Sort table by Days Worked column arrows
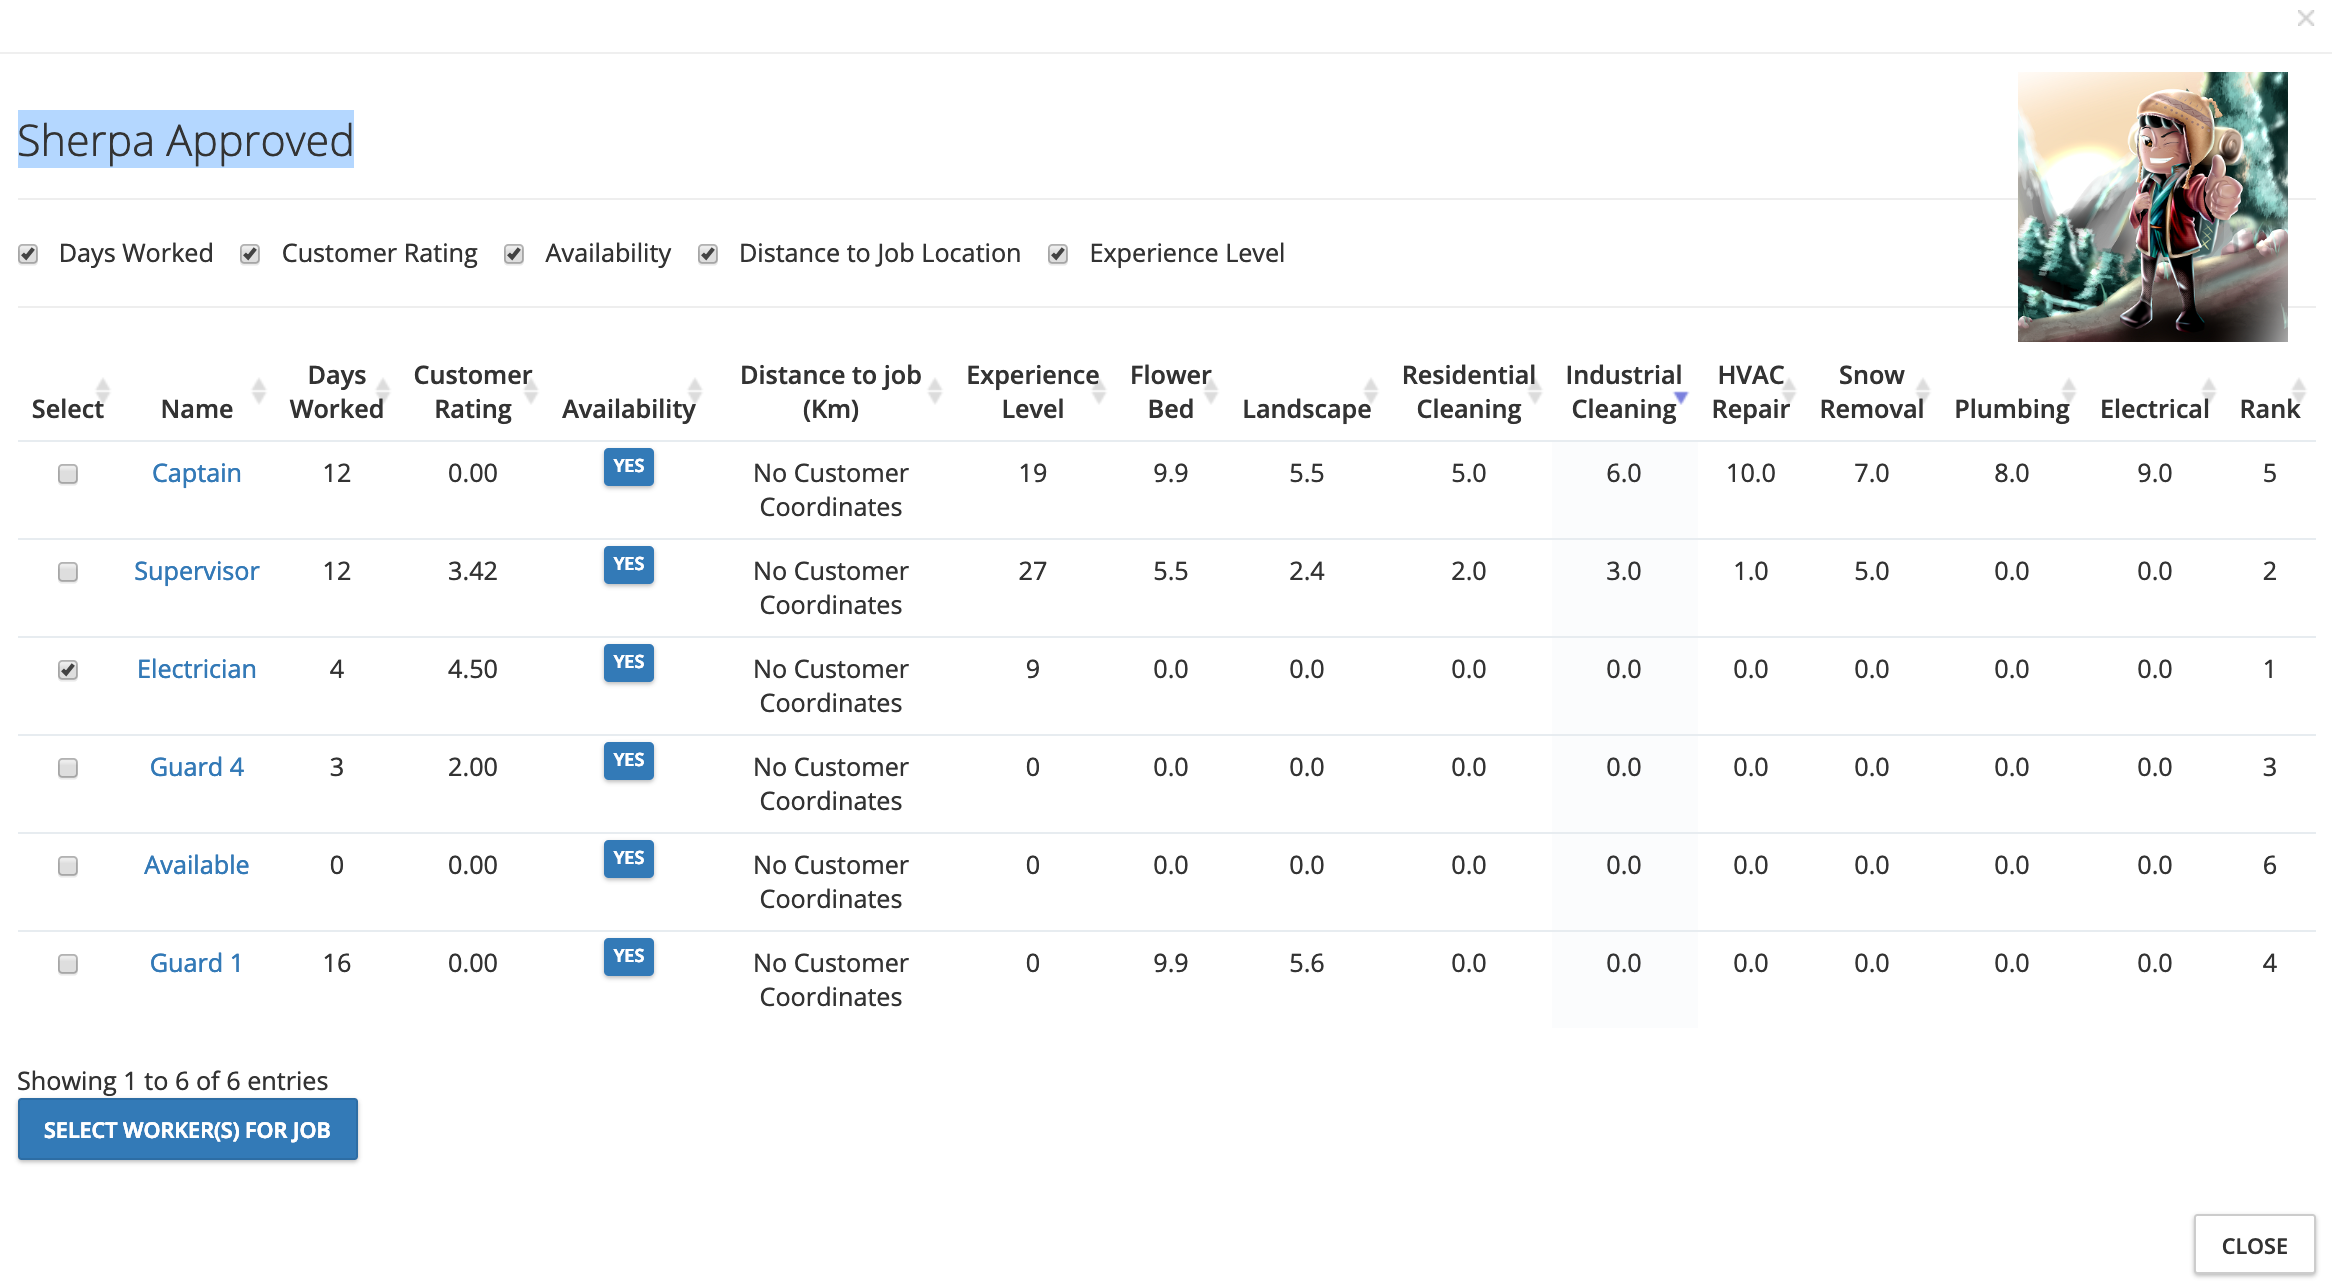The image size is (2332, 1286). pyautogui.click(x=383, y=391)
